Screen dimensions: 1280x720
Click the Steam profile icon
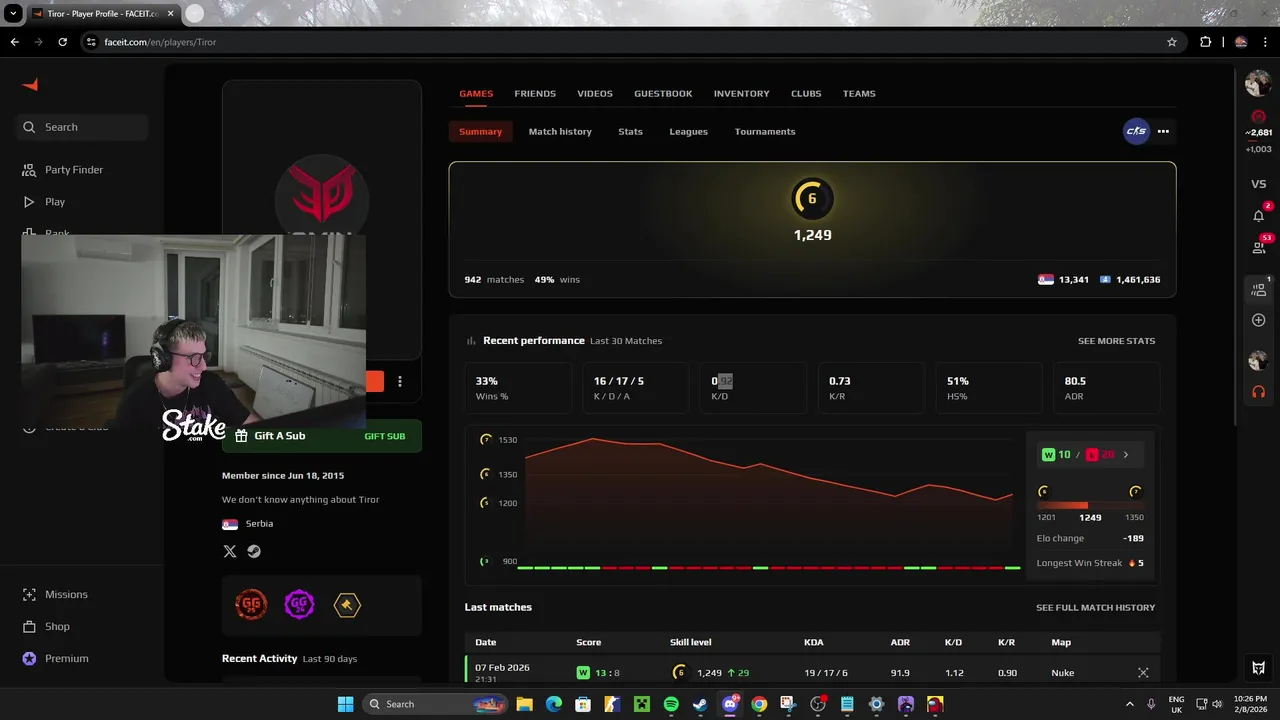point(254,551)
